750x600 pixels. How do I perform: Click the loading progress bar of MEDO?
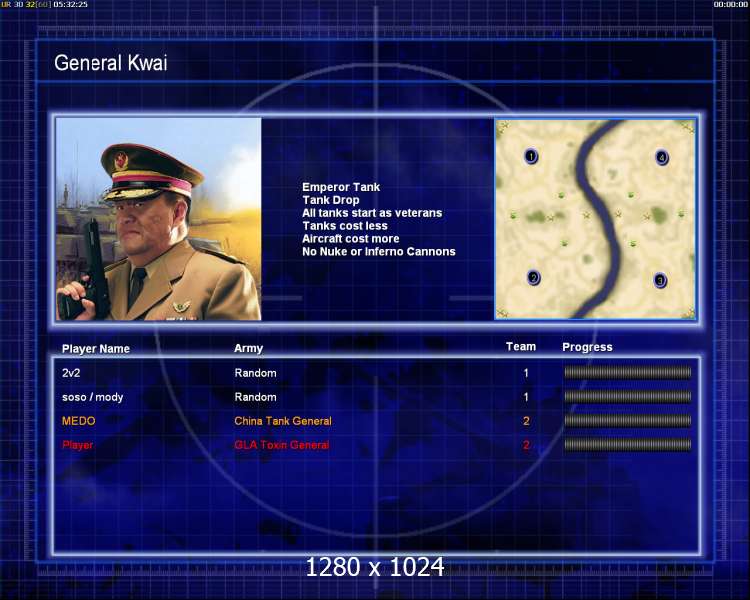coord(628,421)
